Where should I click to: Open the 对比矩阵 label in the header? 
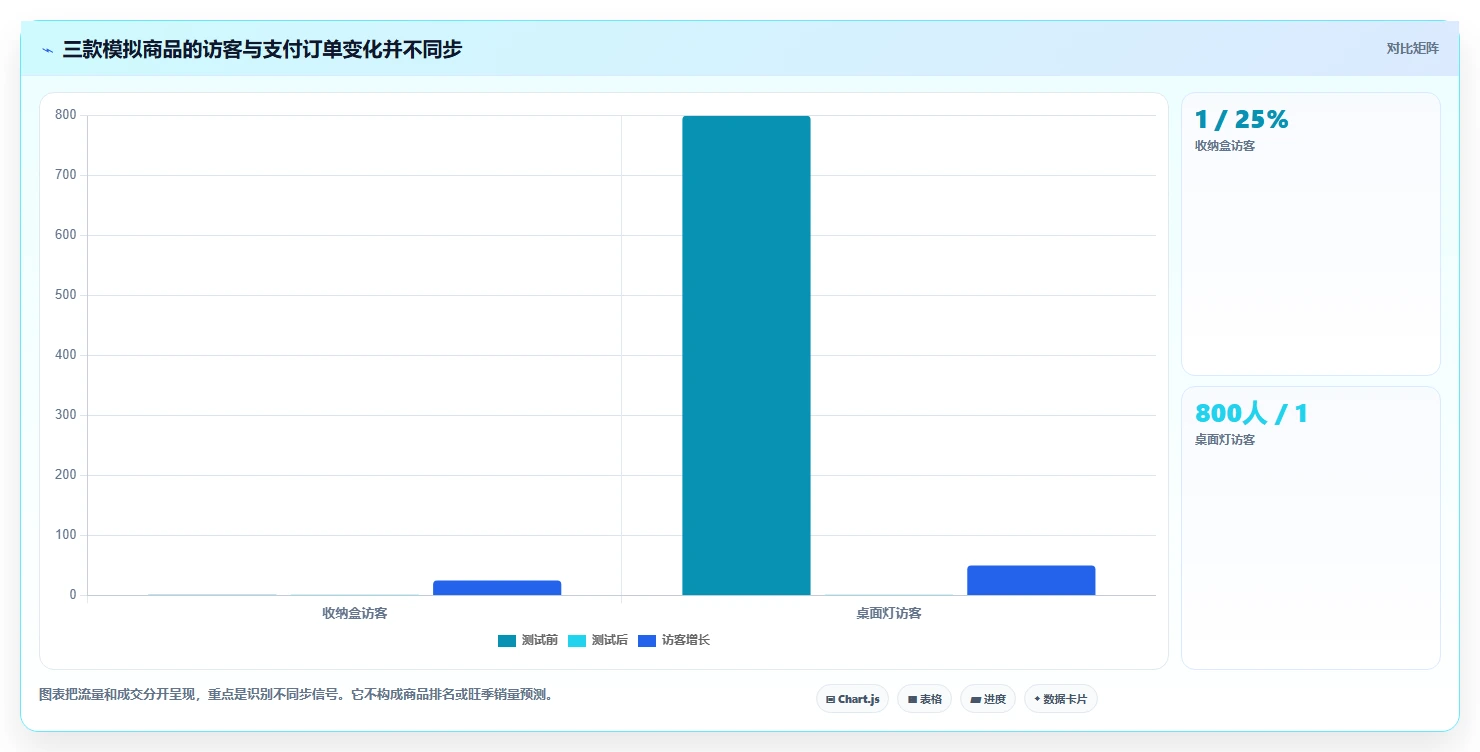tap(1412, 49)
